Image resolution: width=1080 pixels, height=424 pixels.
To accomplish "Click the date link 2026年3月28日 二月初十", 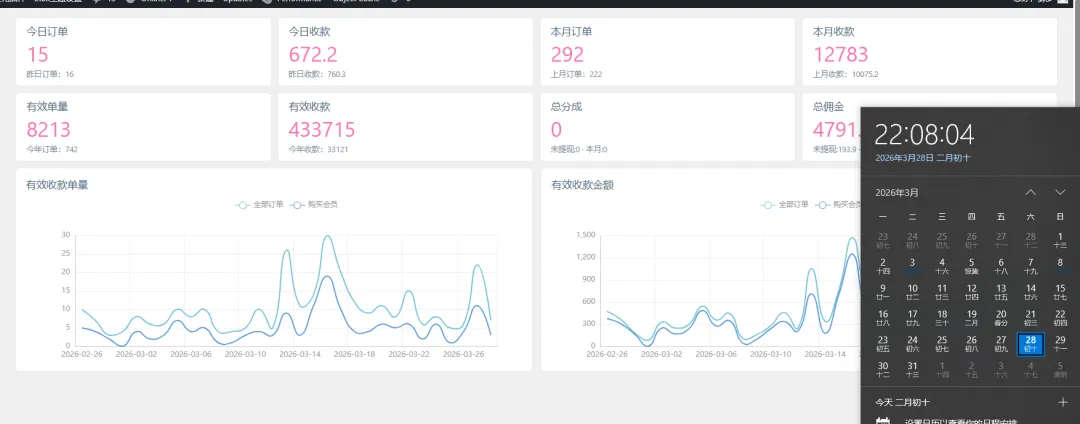I will point(923,158).
